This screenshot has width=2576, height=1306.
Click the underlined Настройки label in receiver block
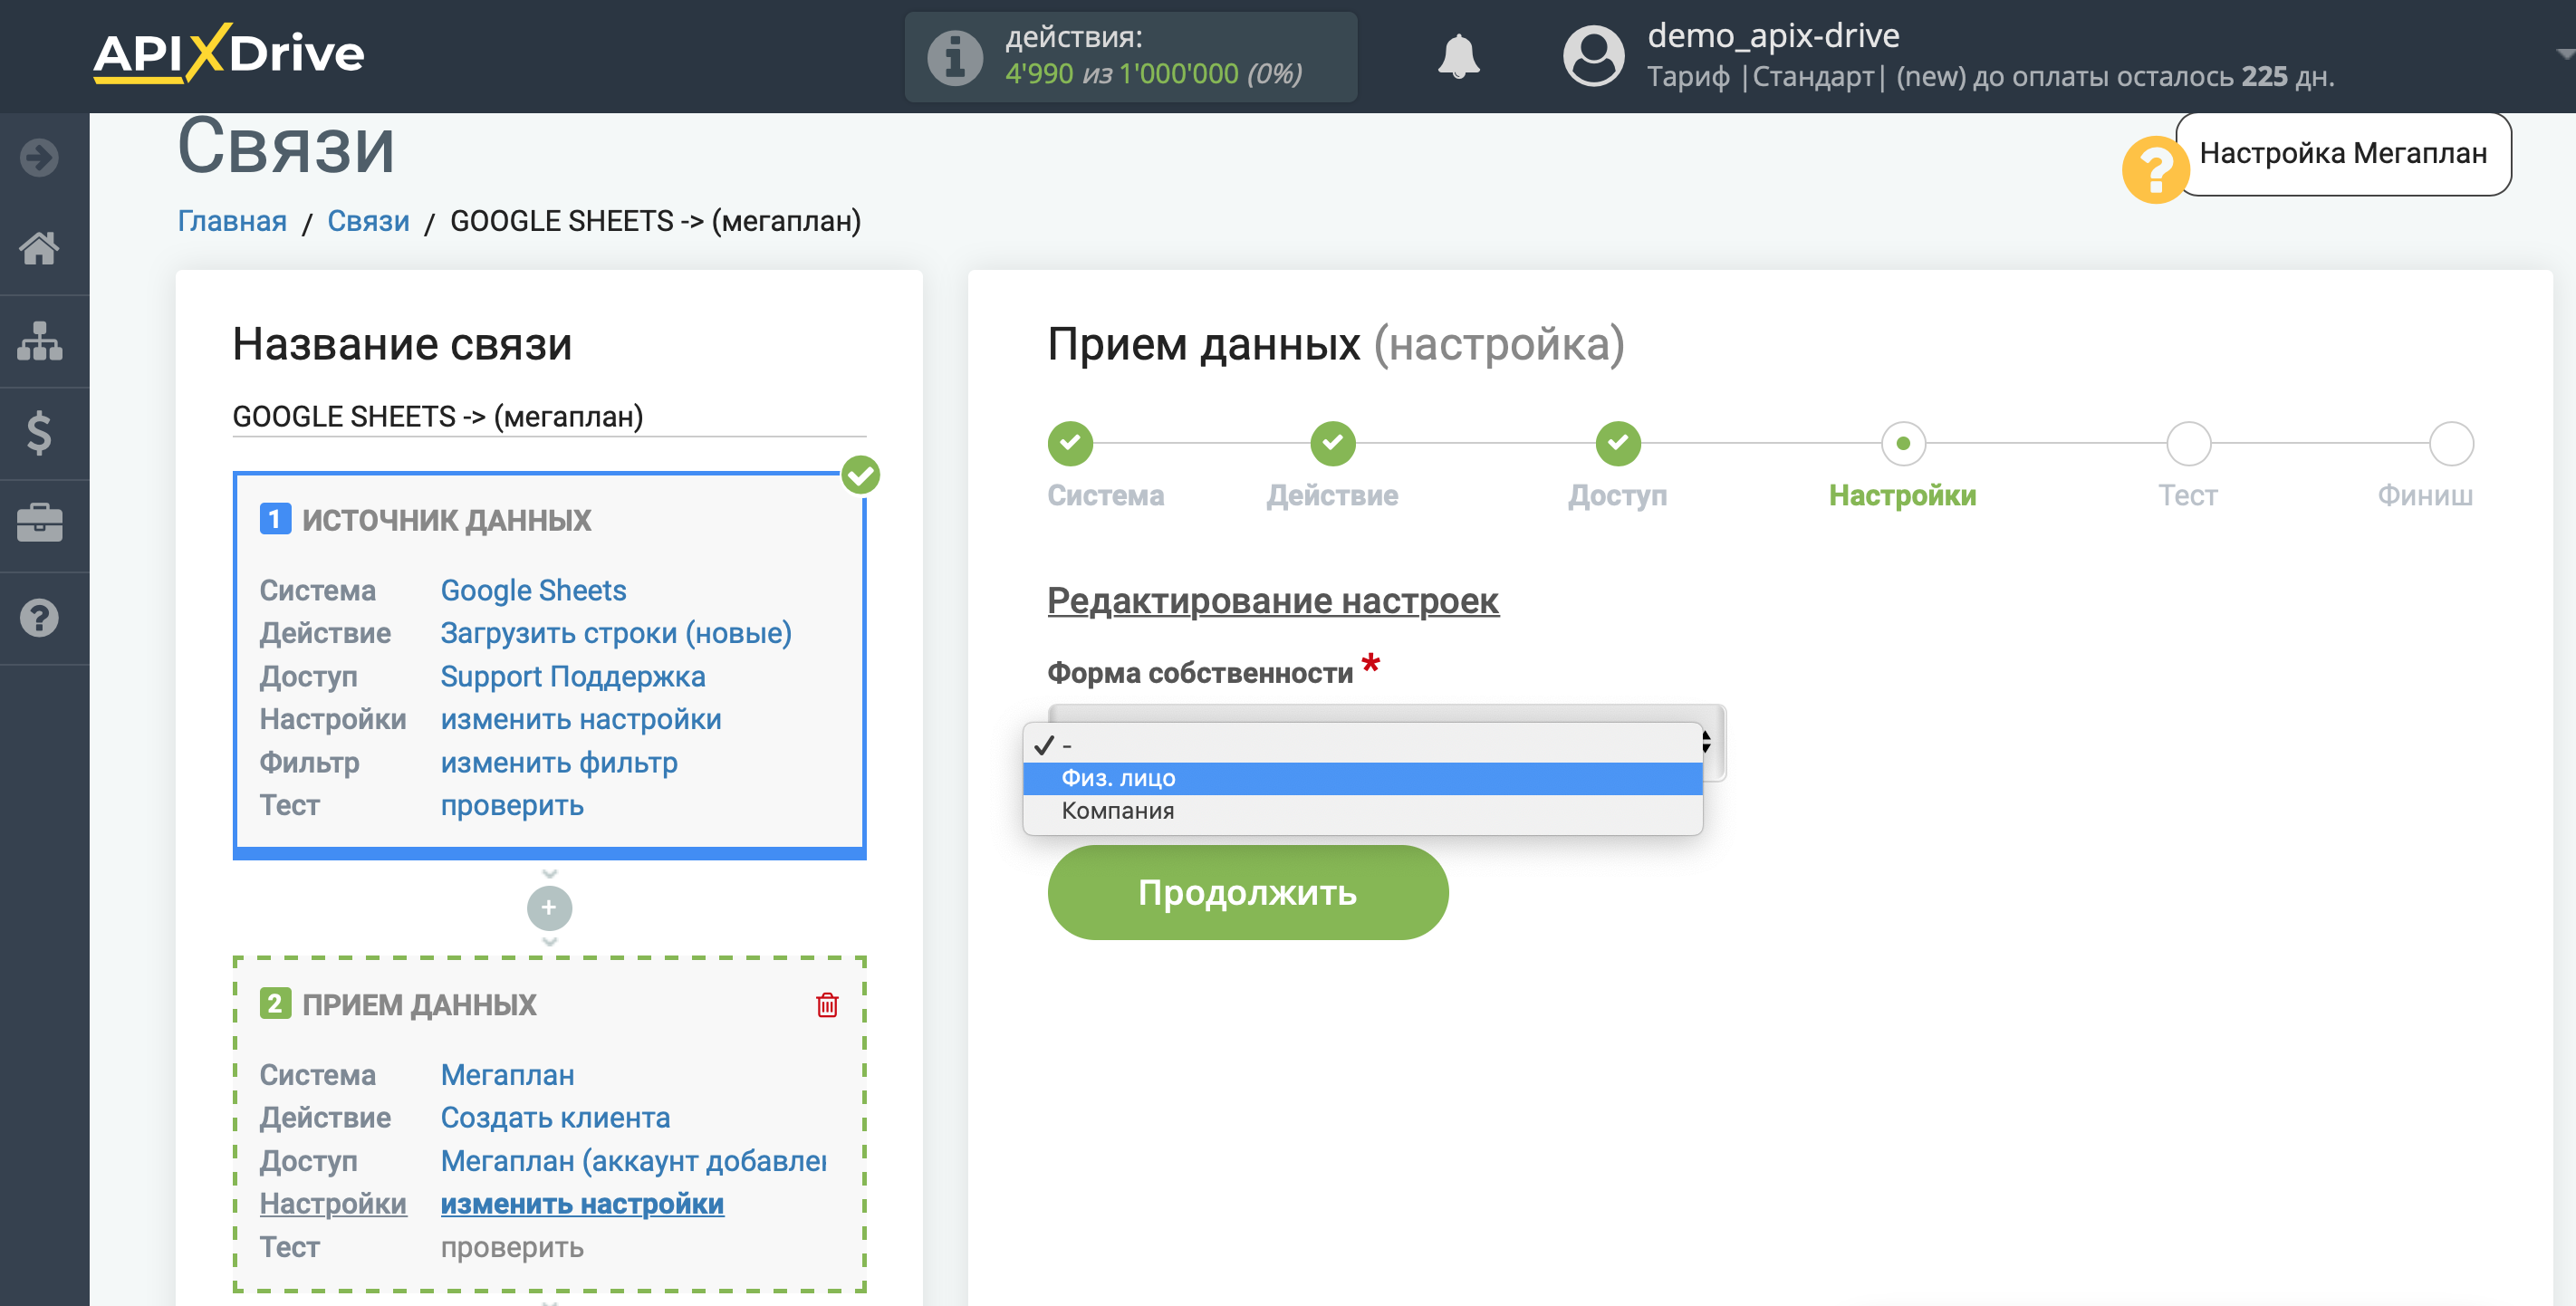point(332,1203)
